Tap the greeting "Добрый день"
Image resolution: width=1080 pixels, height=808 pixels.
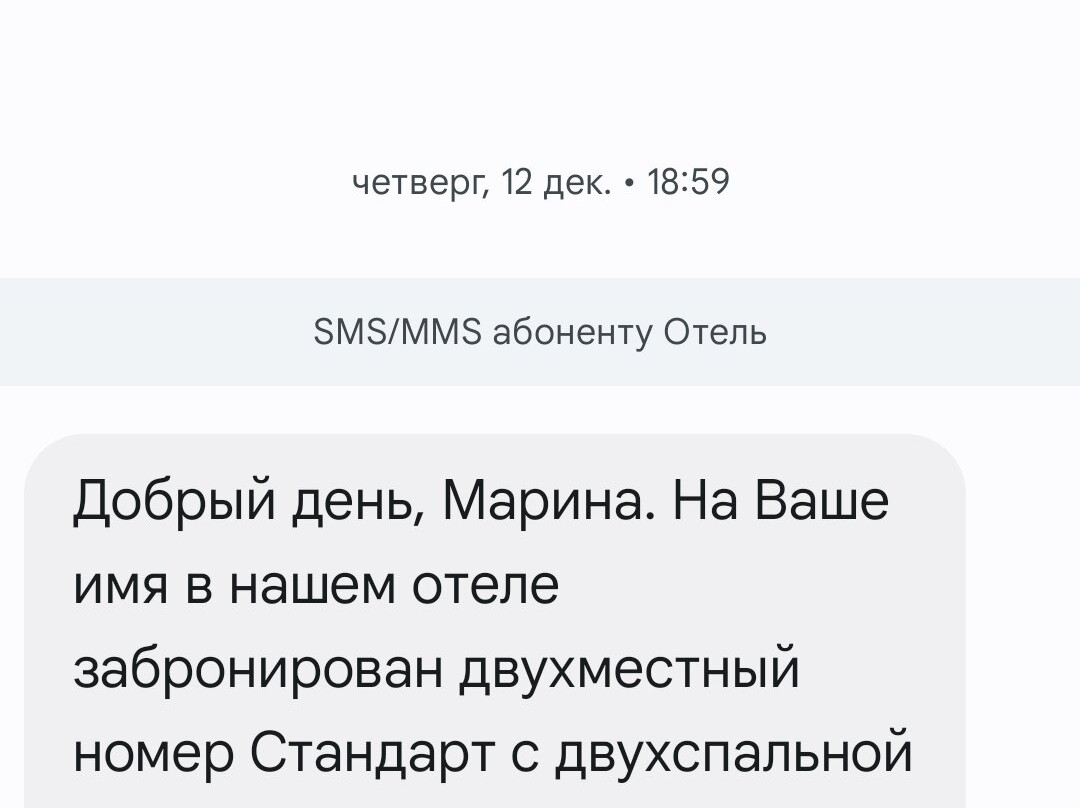246,501
